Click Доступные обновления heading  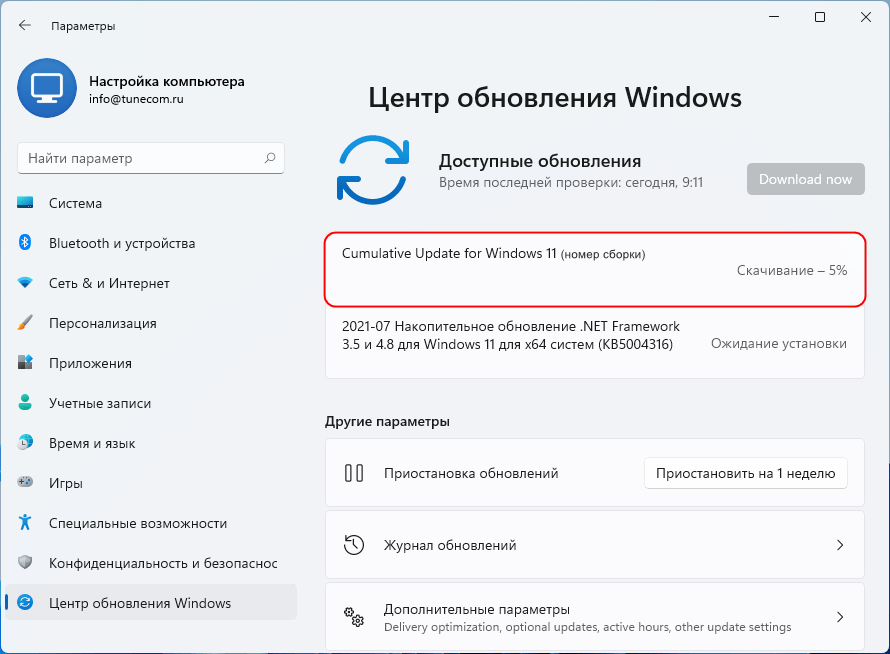click(x=540, y=161)
